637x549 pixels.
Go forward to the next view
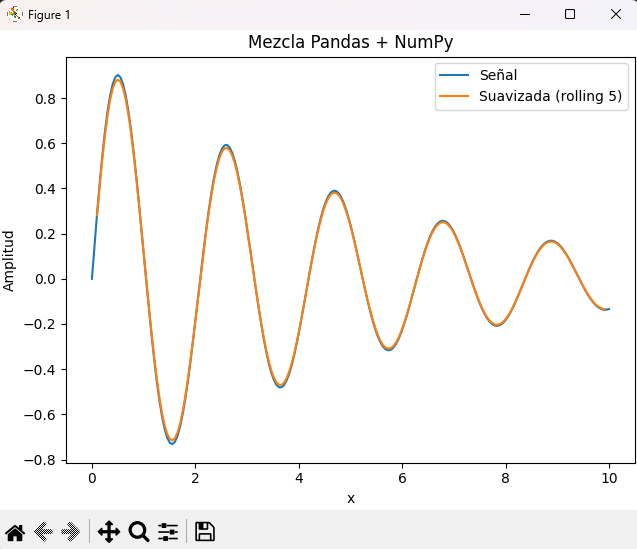tap(71, 532)
